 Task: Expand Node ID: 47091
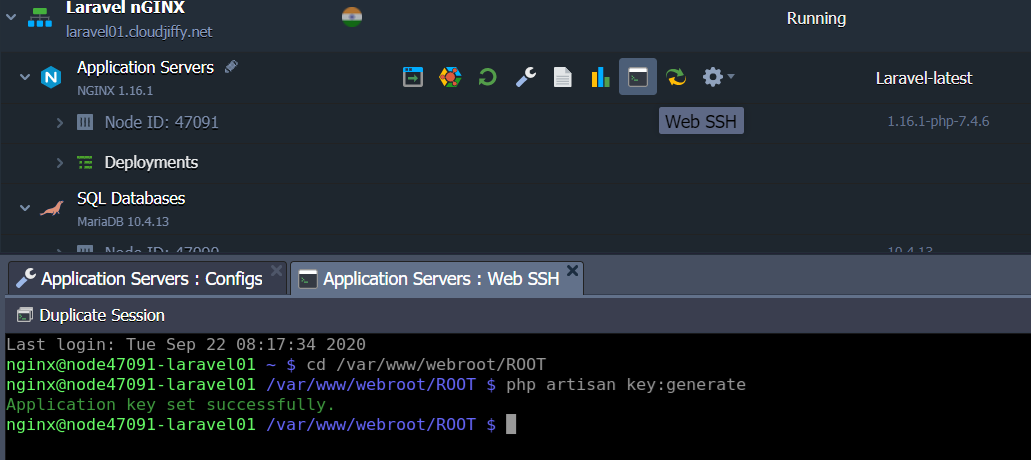point(59,123)
